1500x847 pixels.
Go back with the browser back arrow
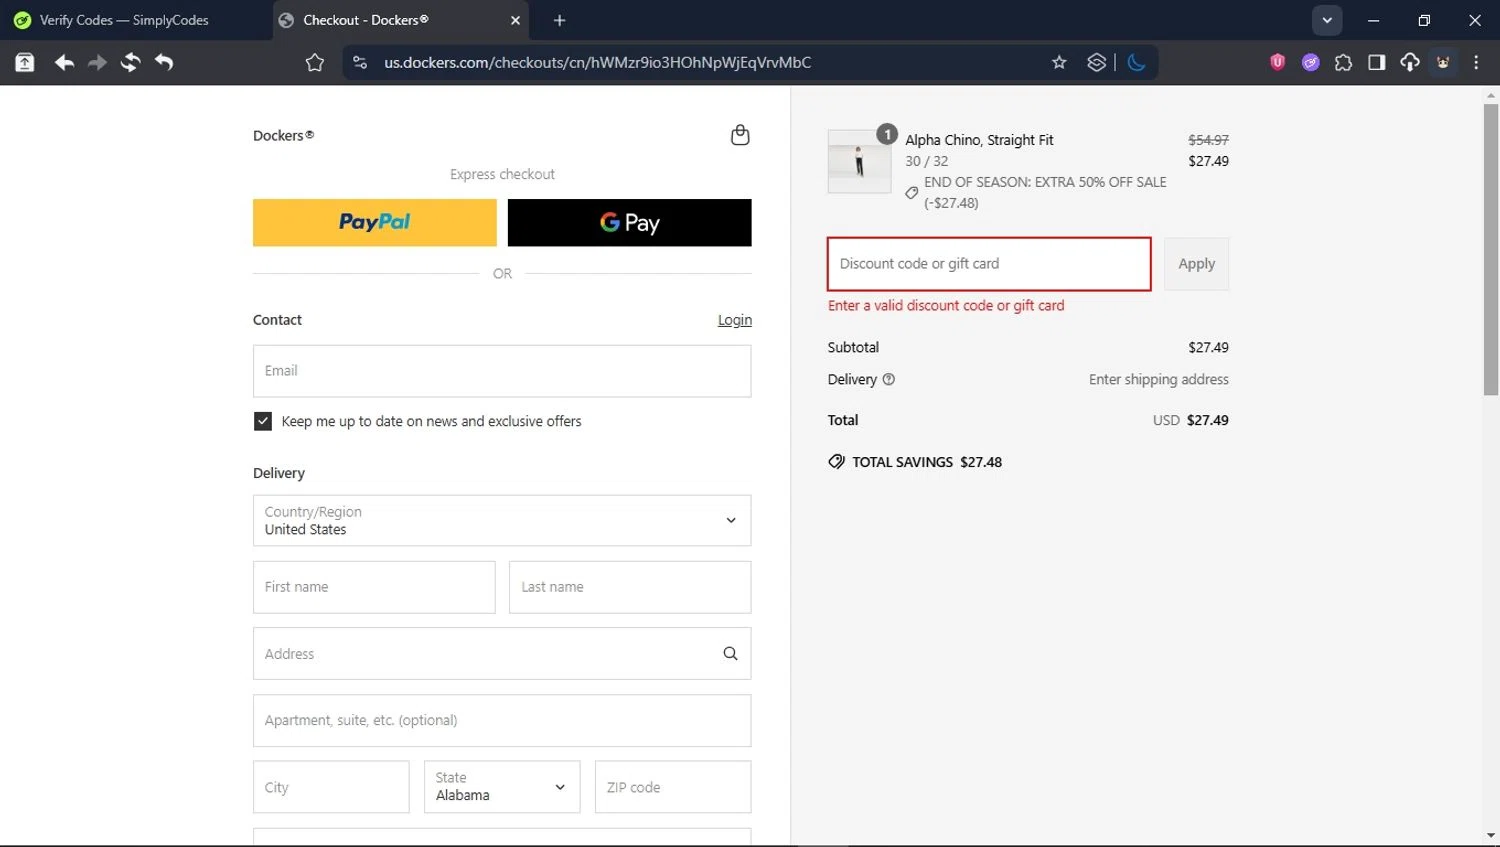pos(64,62)
